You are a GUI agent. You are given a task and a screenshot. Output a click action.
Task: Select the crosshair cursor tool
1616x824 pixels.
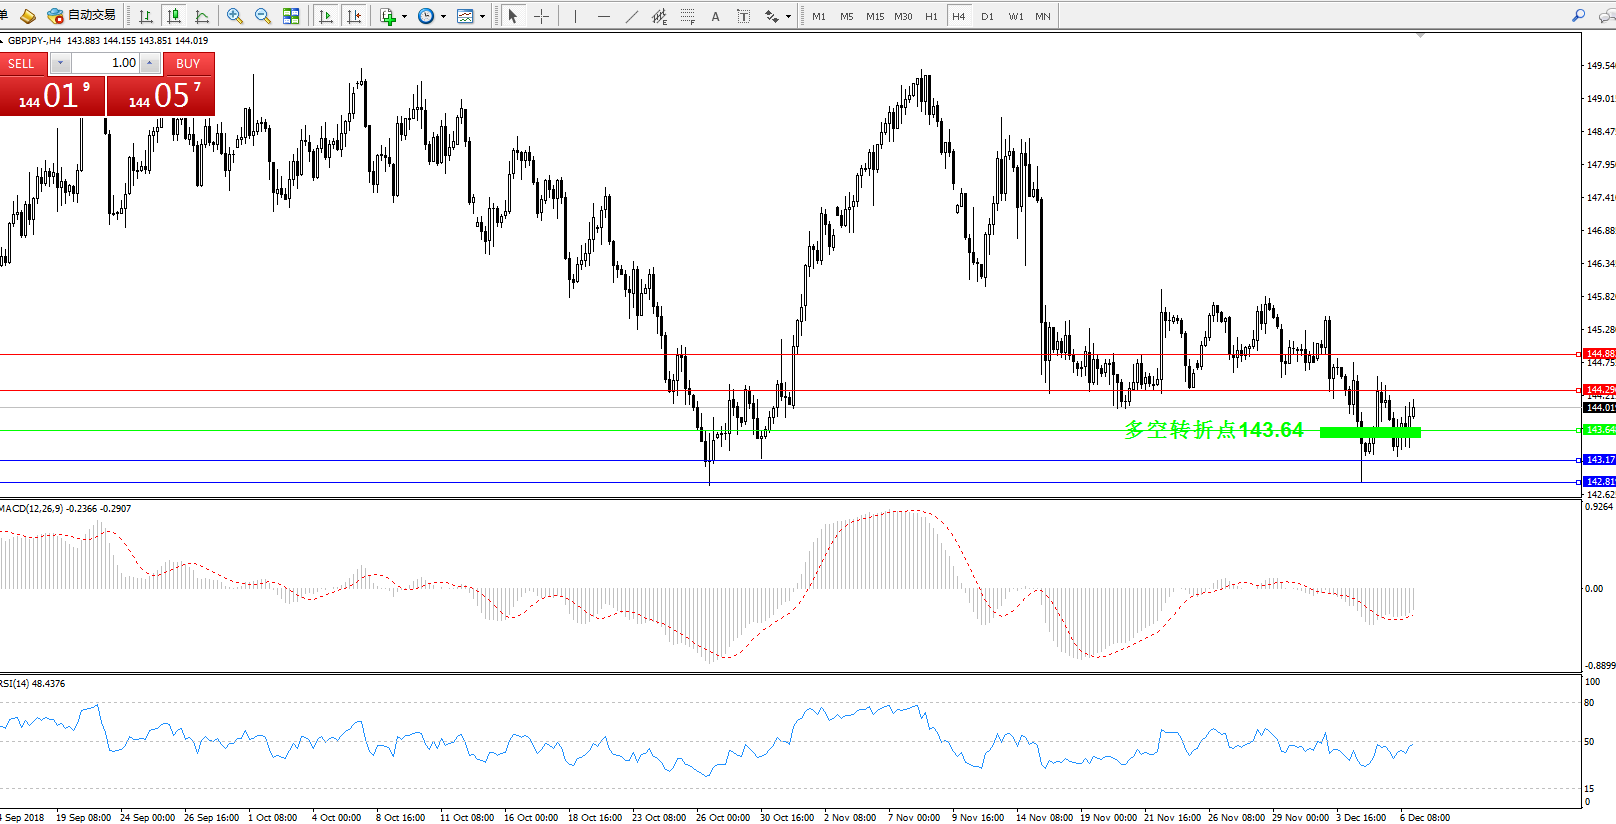click(x=541, y=16)
